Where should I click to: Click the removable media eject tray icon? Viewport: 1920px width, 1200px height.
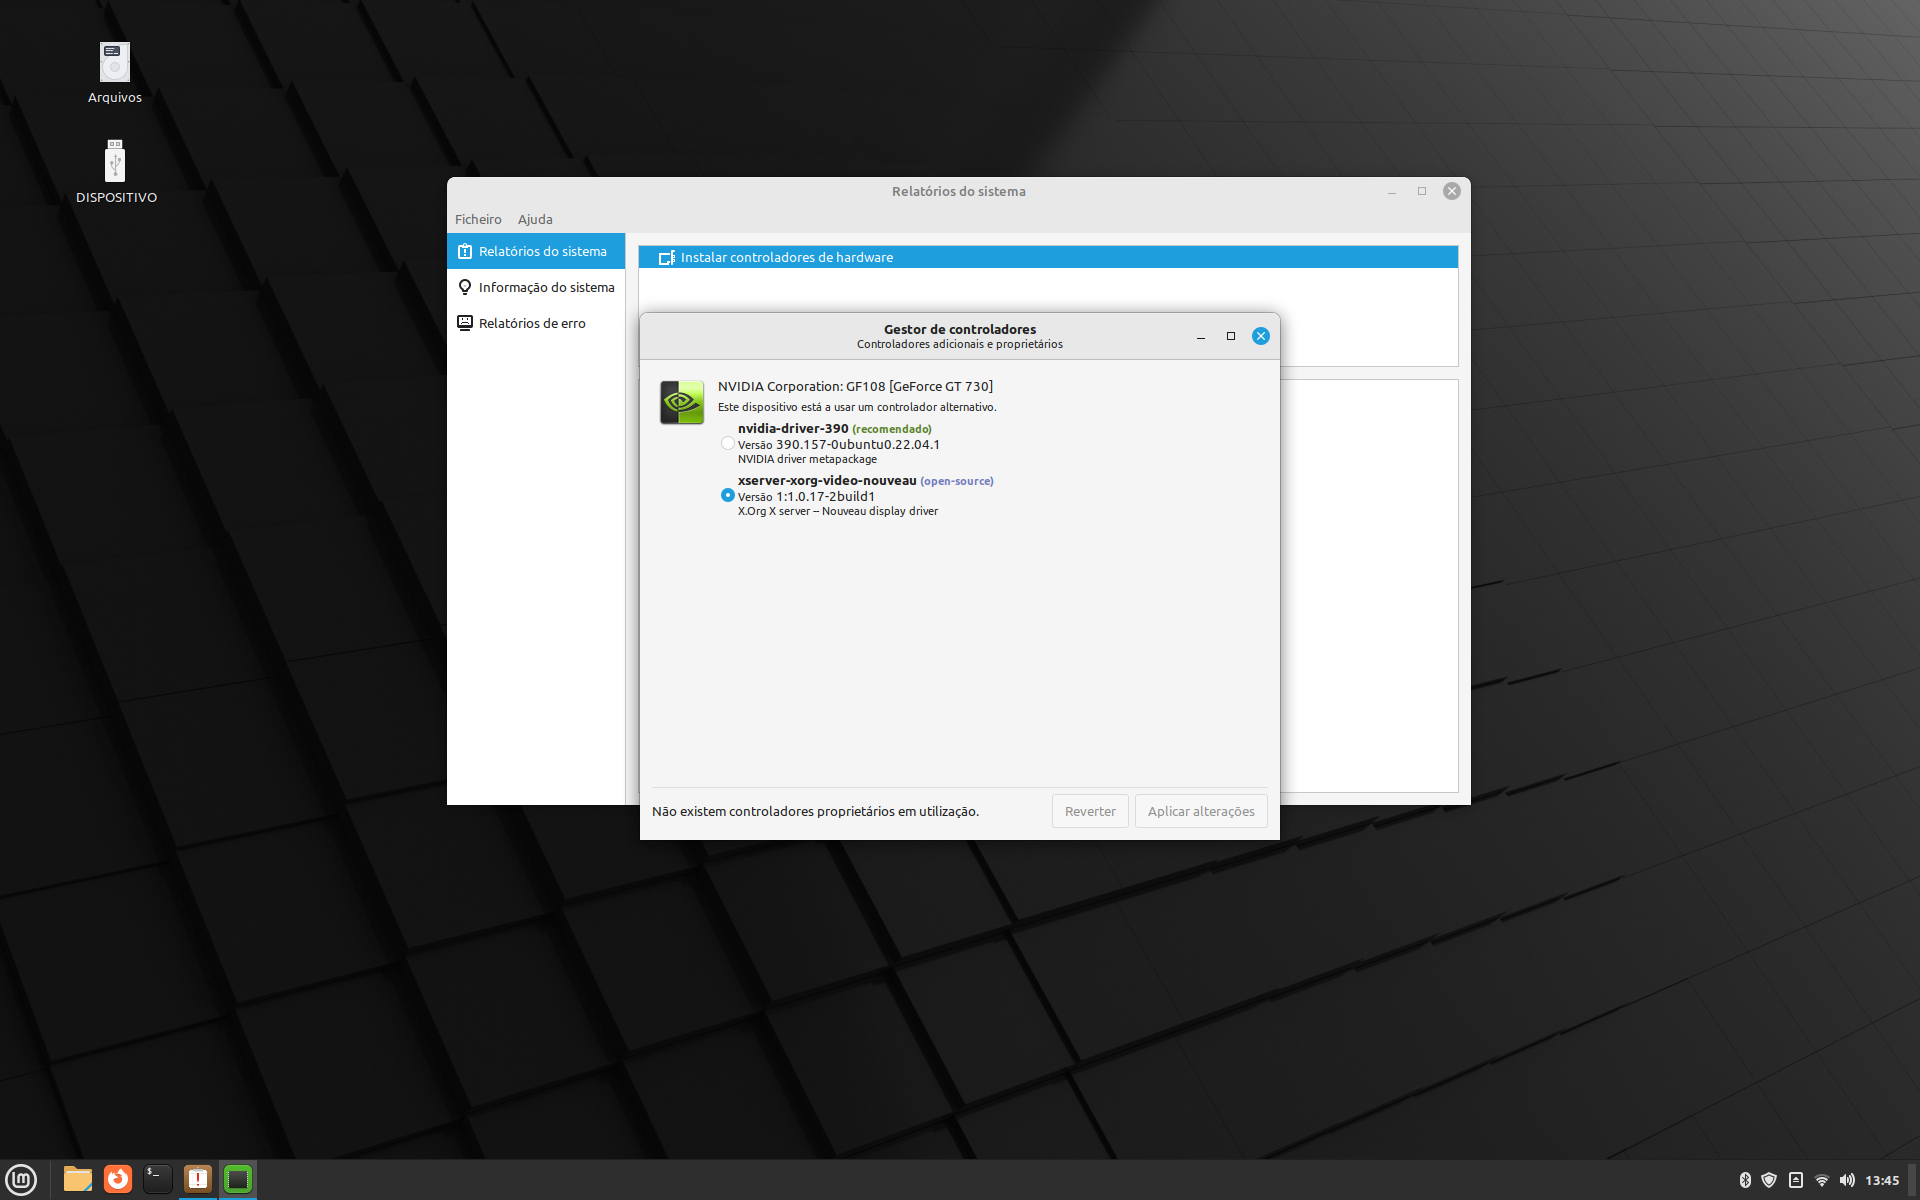(x=1798, y=1179)
